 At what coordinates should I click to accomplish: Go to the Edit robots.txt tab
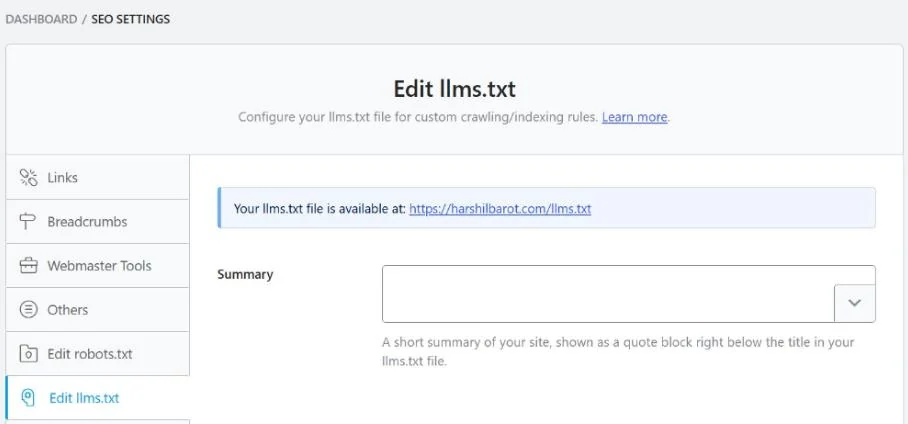[97, 354]
